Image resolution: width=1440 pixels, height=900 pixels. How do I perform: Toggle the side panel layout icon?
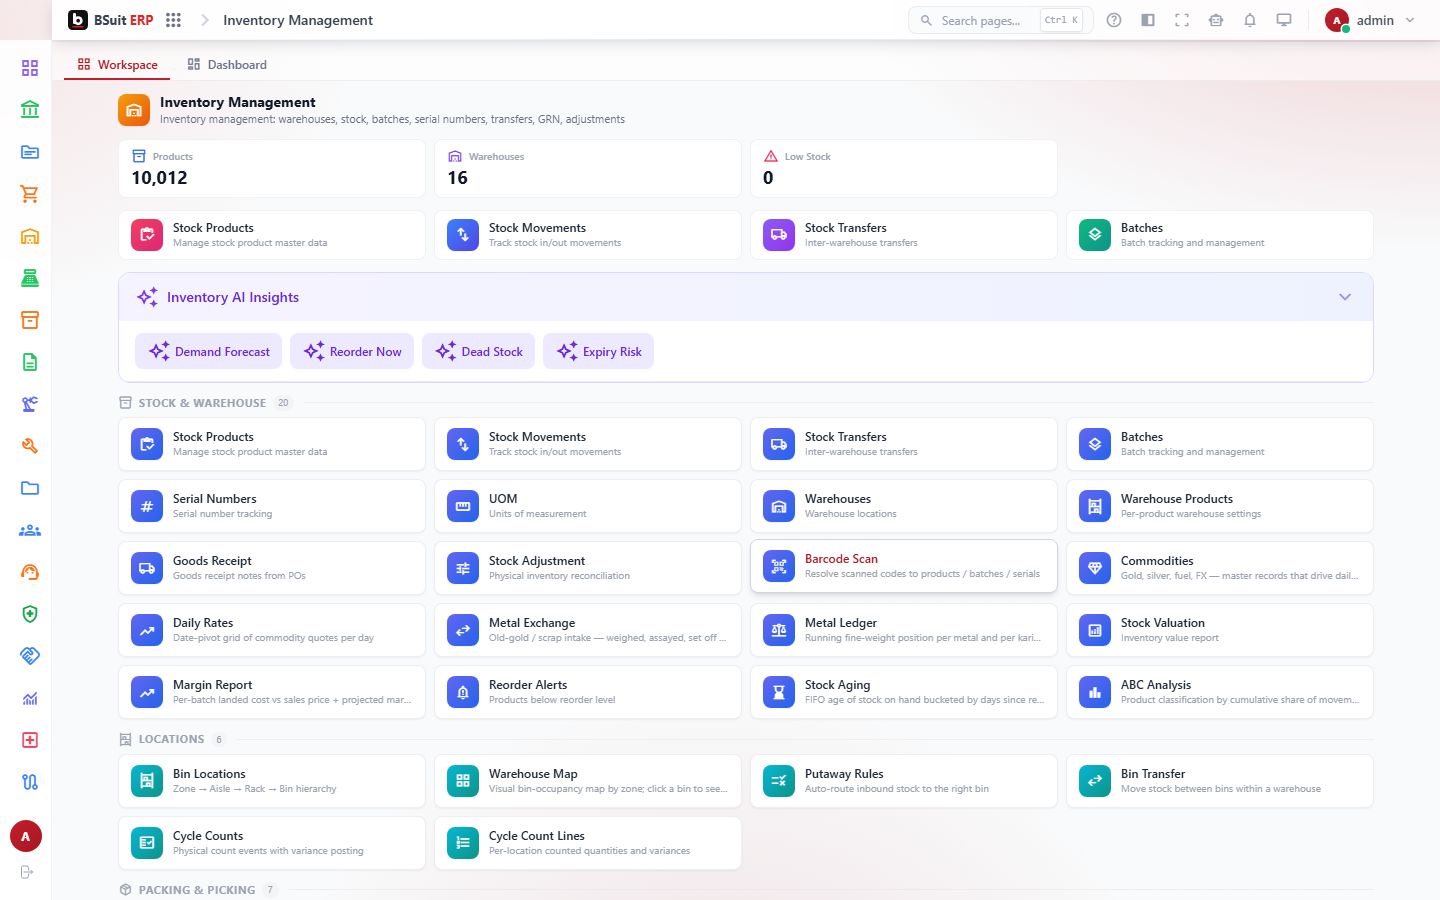point(1148,20)
